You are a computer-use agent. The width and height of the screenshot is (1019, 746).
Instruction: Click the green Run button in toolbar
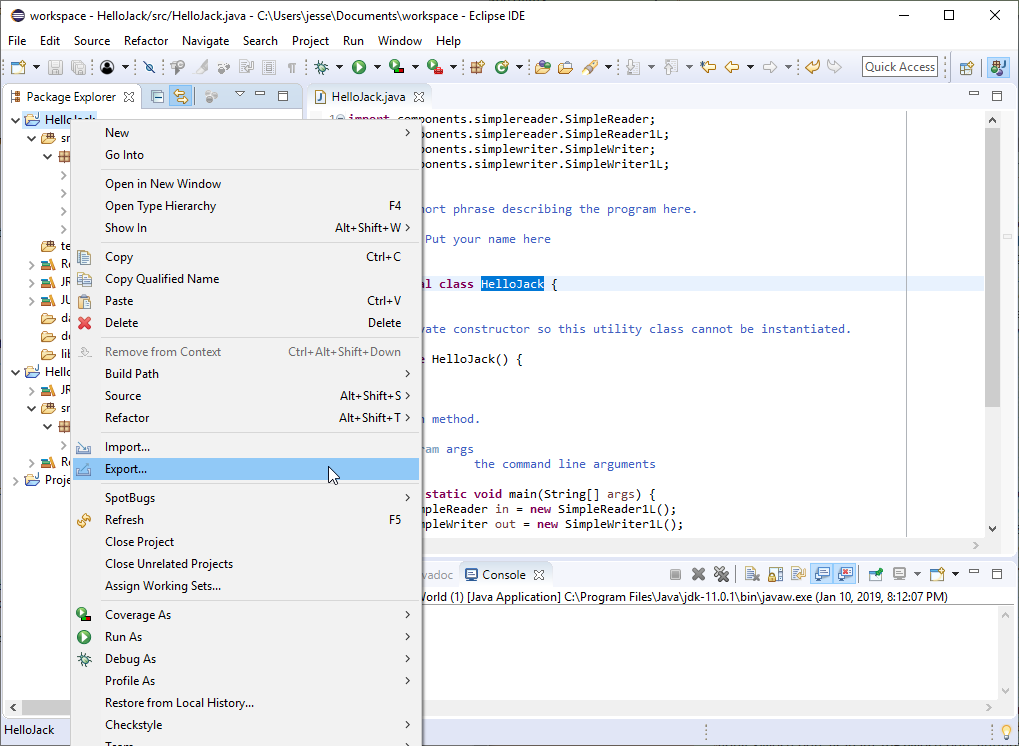359,67
